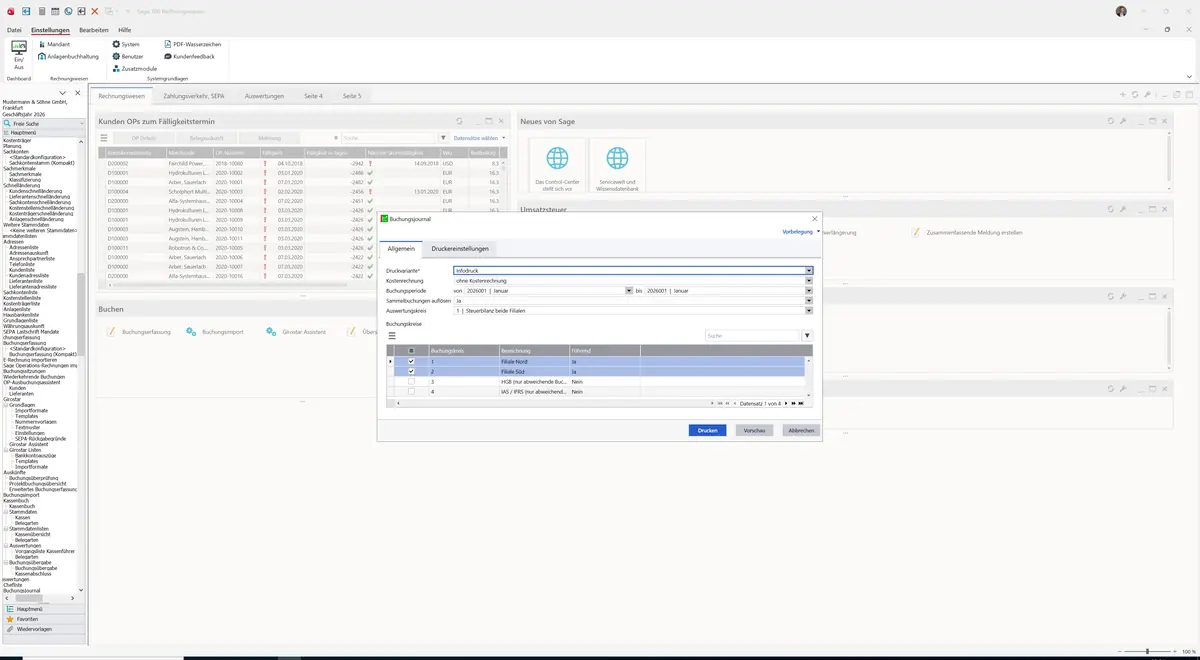
Task: Toggle the select-all checkbox in Buchungskreise header
Action: [411, 351]
